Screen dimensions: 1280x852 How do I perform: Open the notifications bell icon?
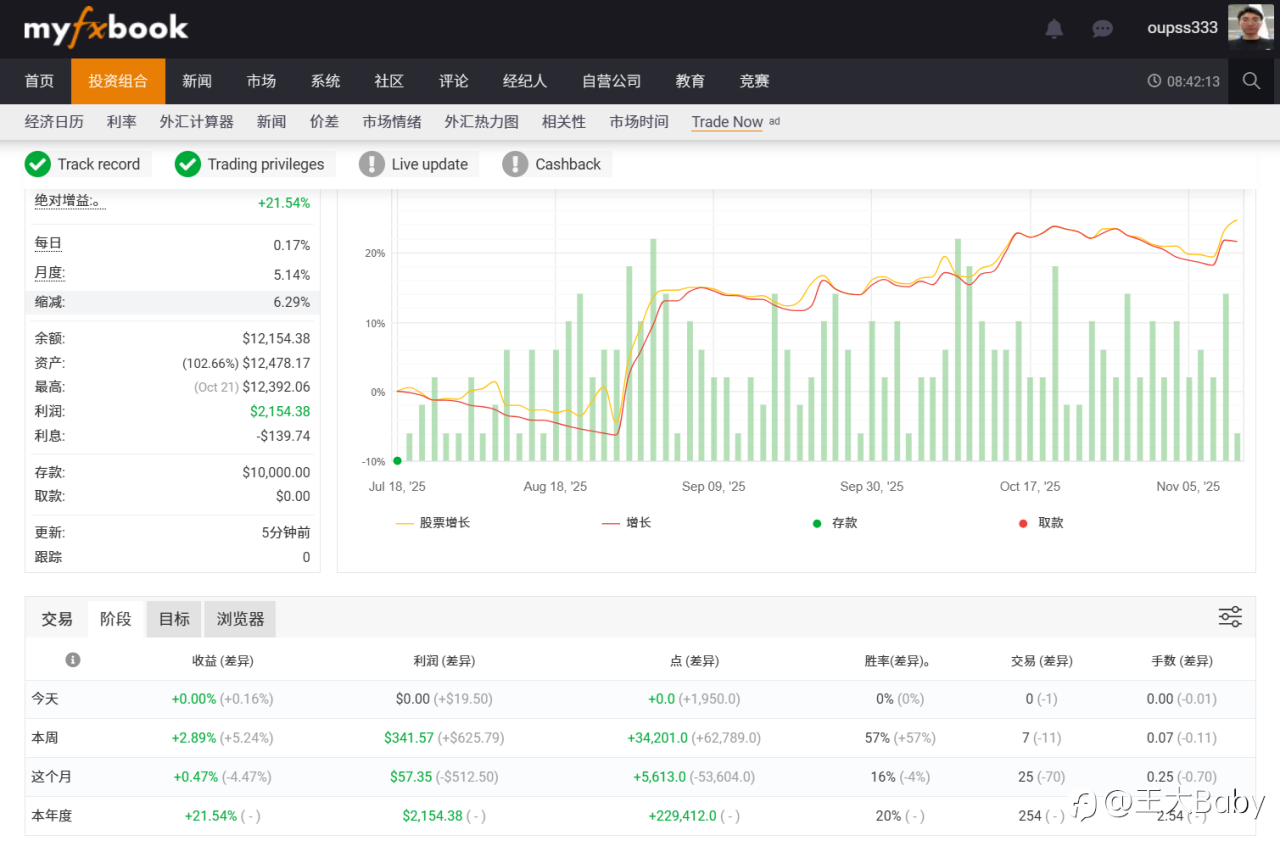pos(1054,29)
